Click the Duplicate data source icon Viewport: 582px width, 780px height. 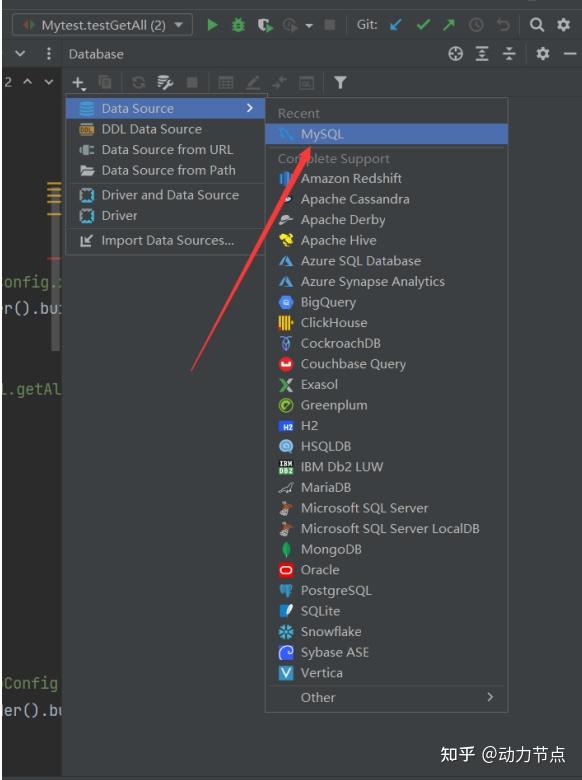[105, 82]
